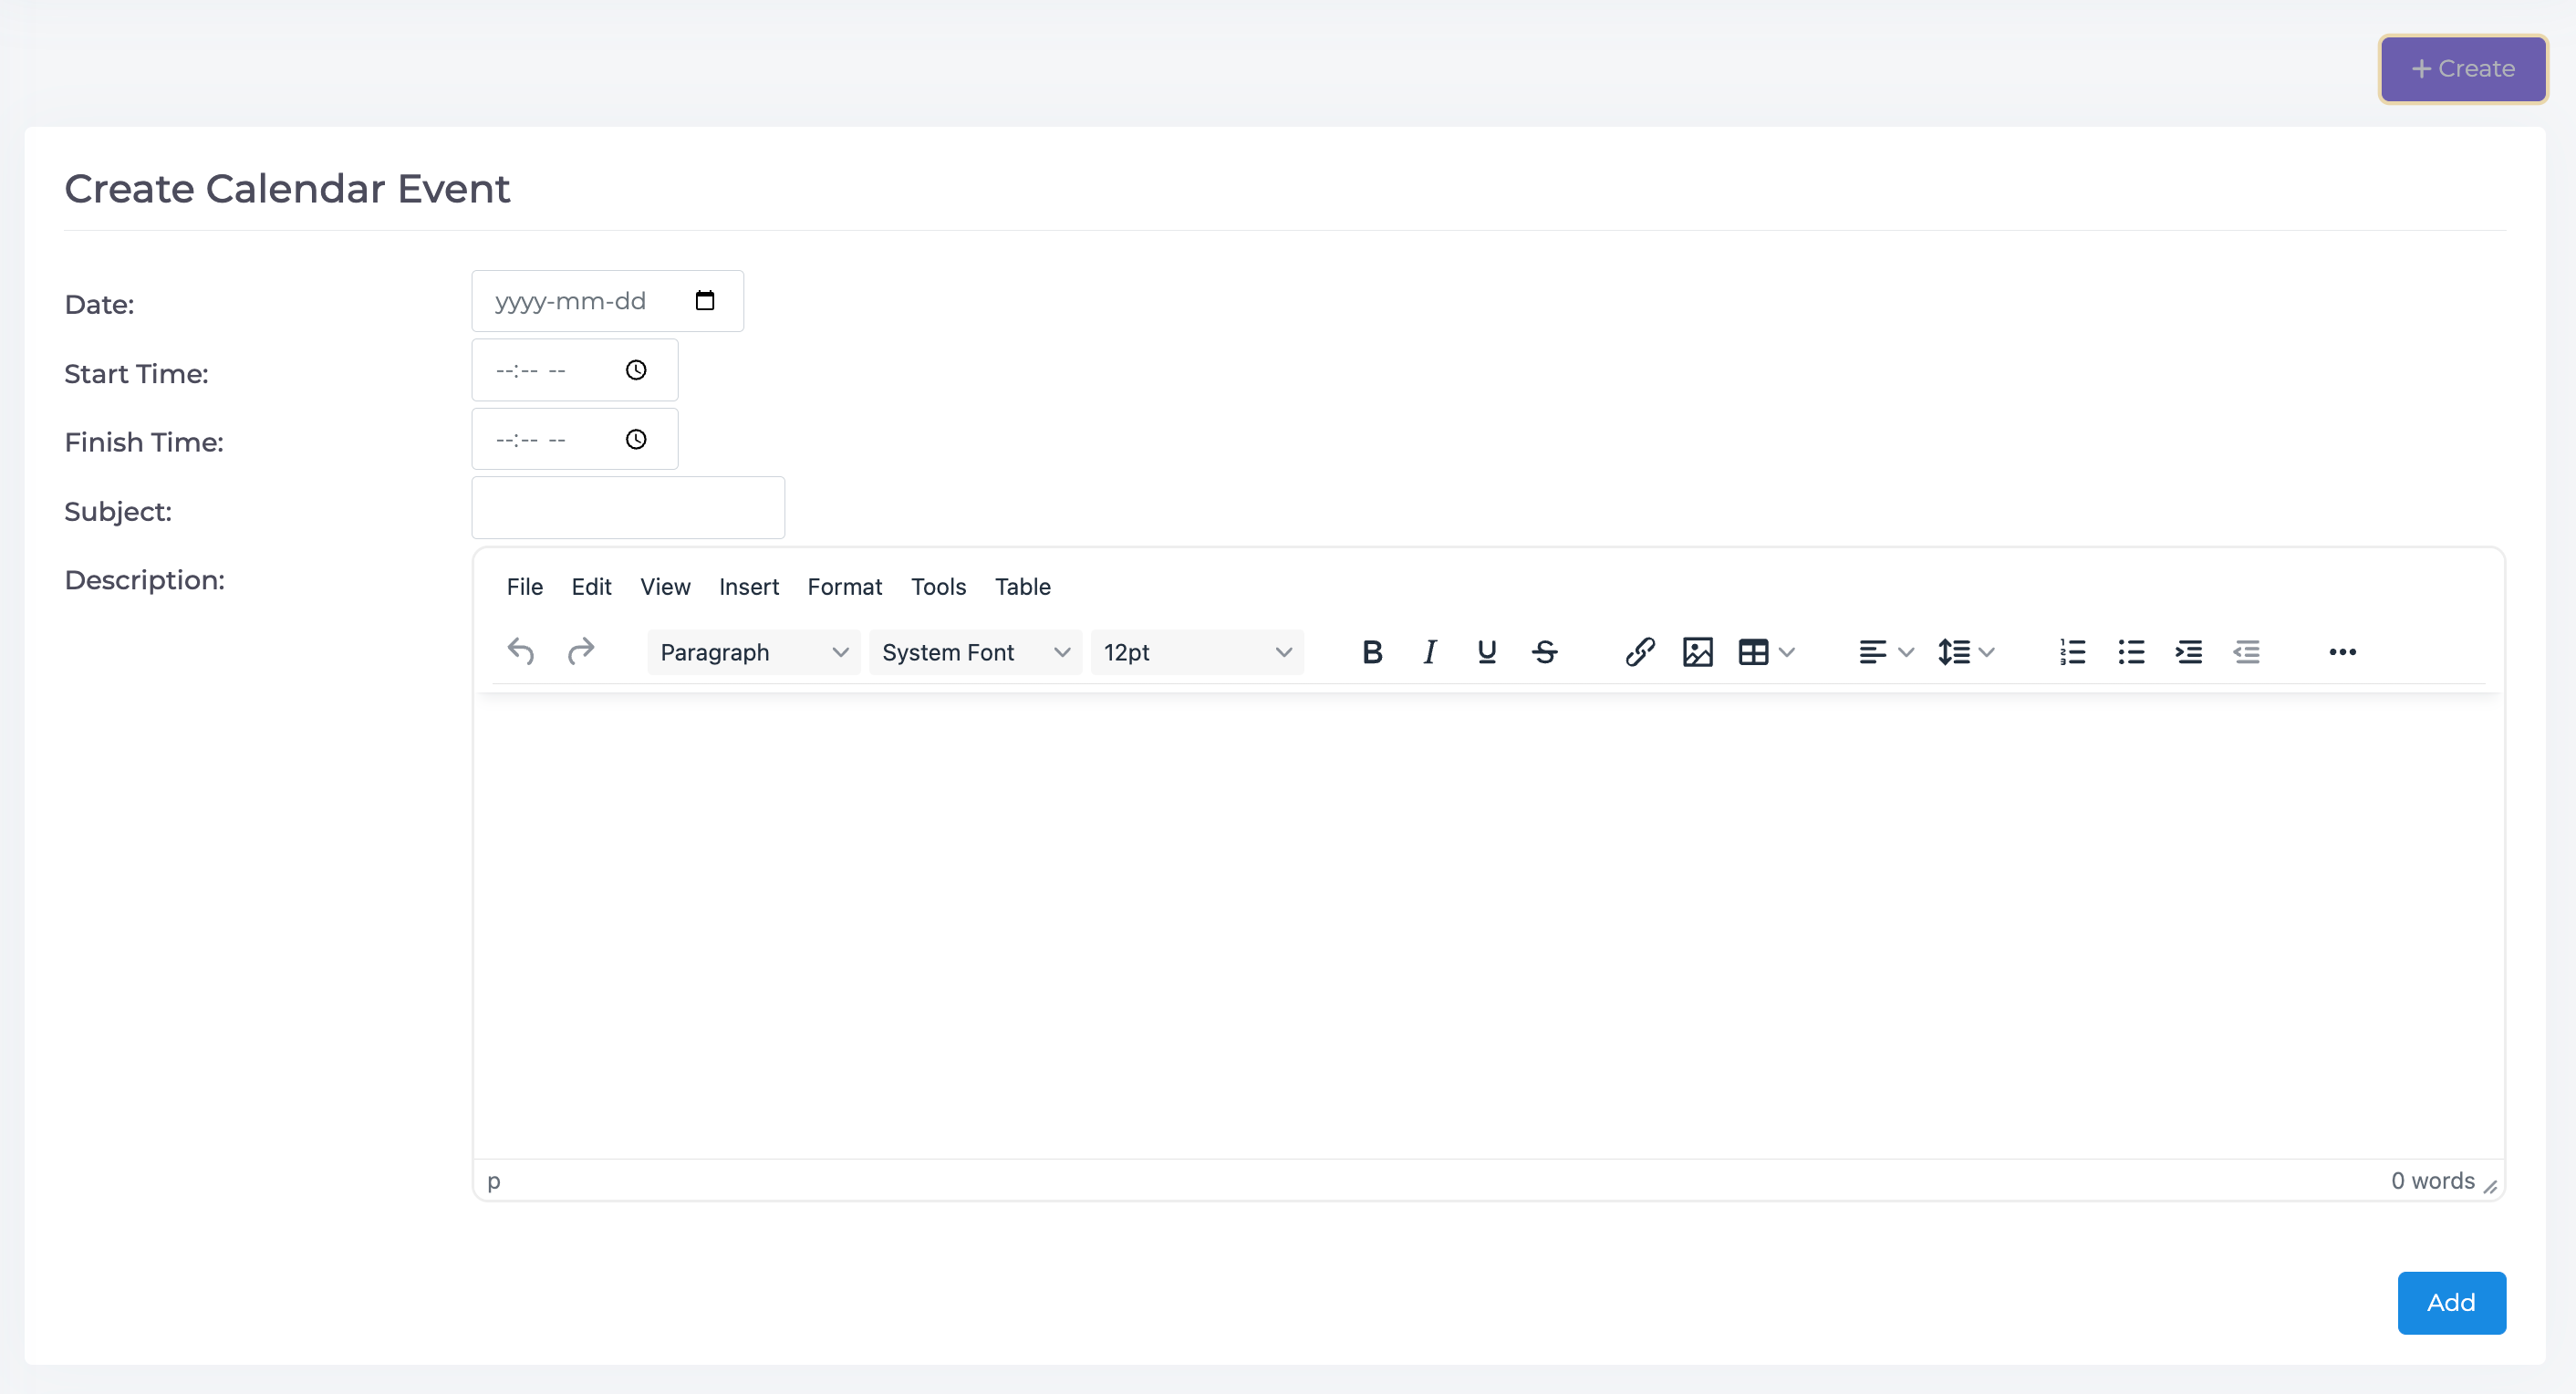Decrease indent of the paragraph
The width and height of the screenshot is (2576, 1394).
point(2246,652)
